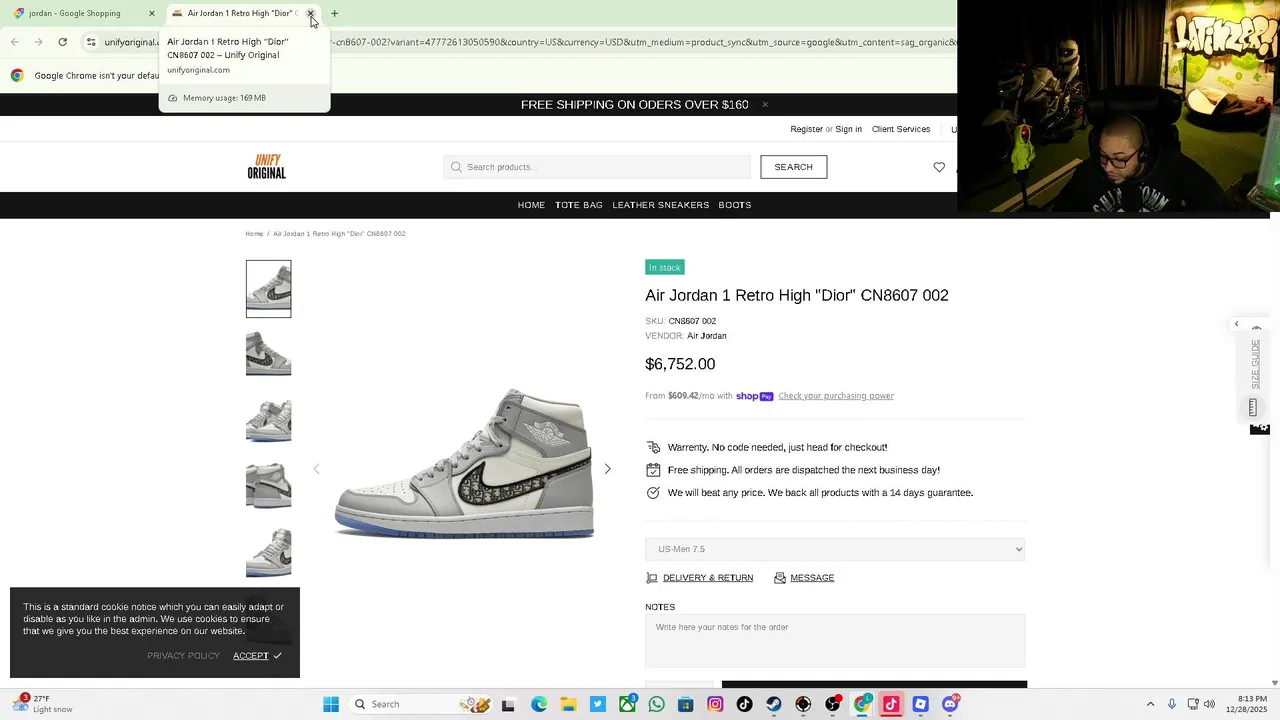This screenshot has width=1280, height=720.
Task: Open volume settings in system tray
Action: (x=1209, y=704)
